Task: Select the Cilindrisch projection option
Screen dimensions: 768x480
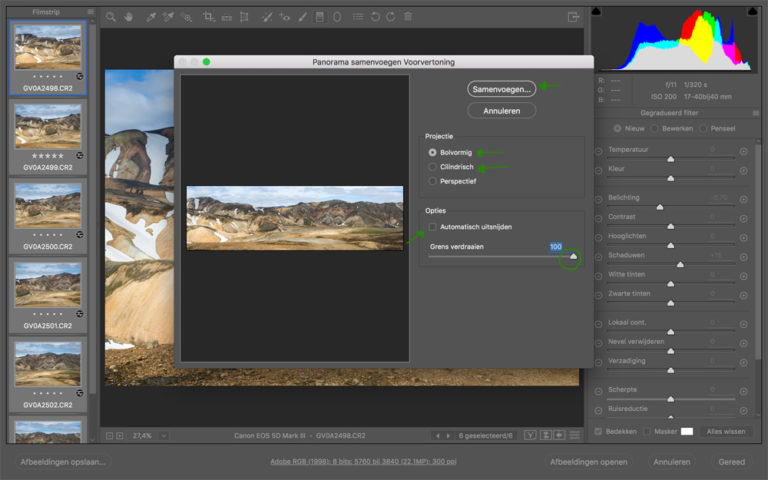Action: 433,167
